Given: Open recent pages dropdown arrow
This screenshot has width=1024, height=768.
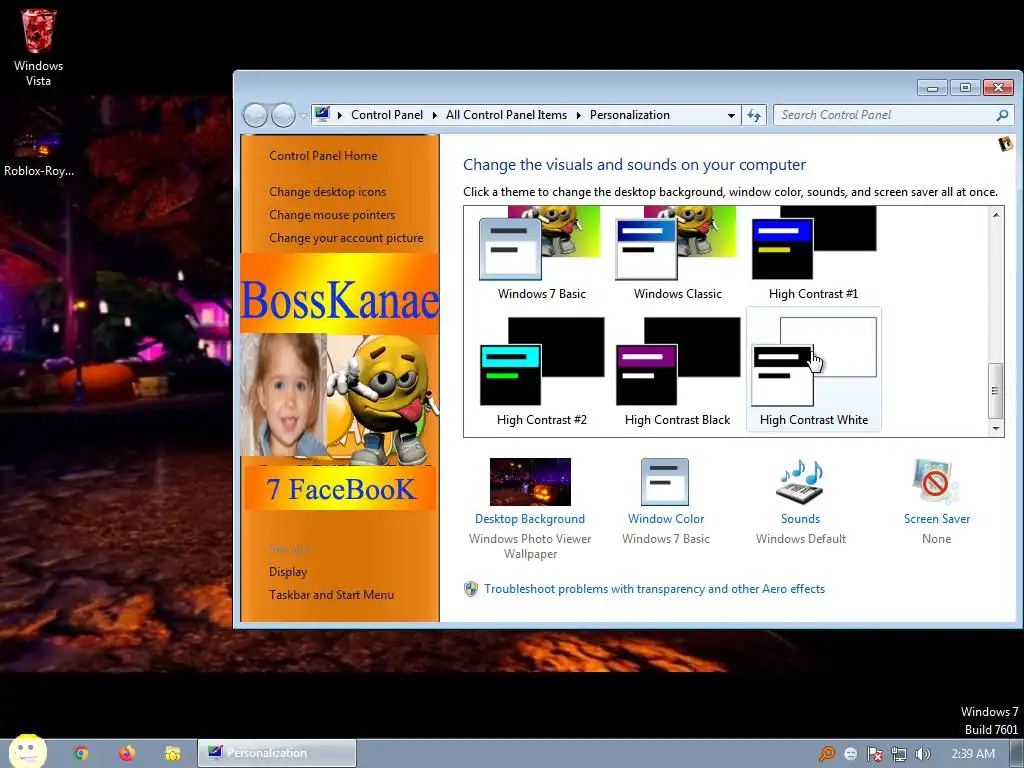Looking at the screenshot, I should pyautogui.click(x=303, y=116).
